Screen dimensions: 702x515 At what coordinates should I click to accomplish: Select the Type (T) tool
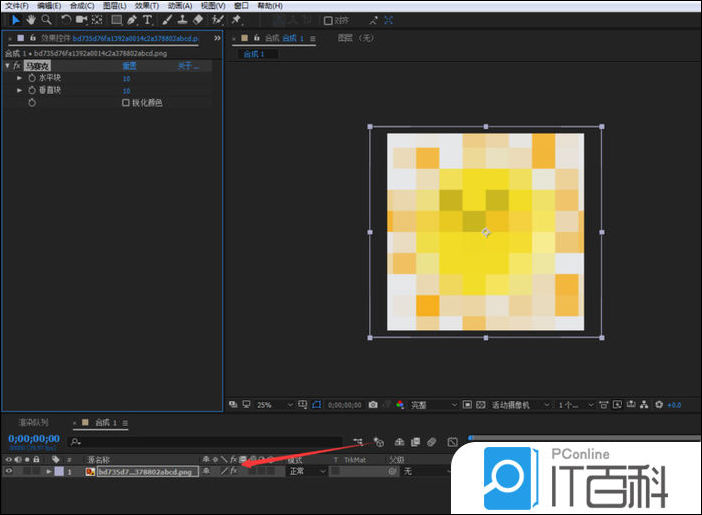pyautogui.click(x=148, y=19)
